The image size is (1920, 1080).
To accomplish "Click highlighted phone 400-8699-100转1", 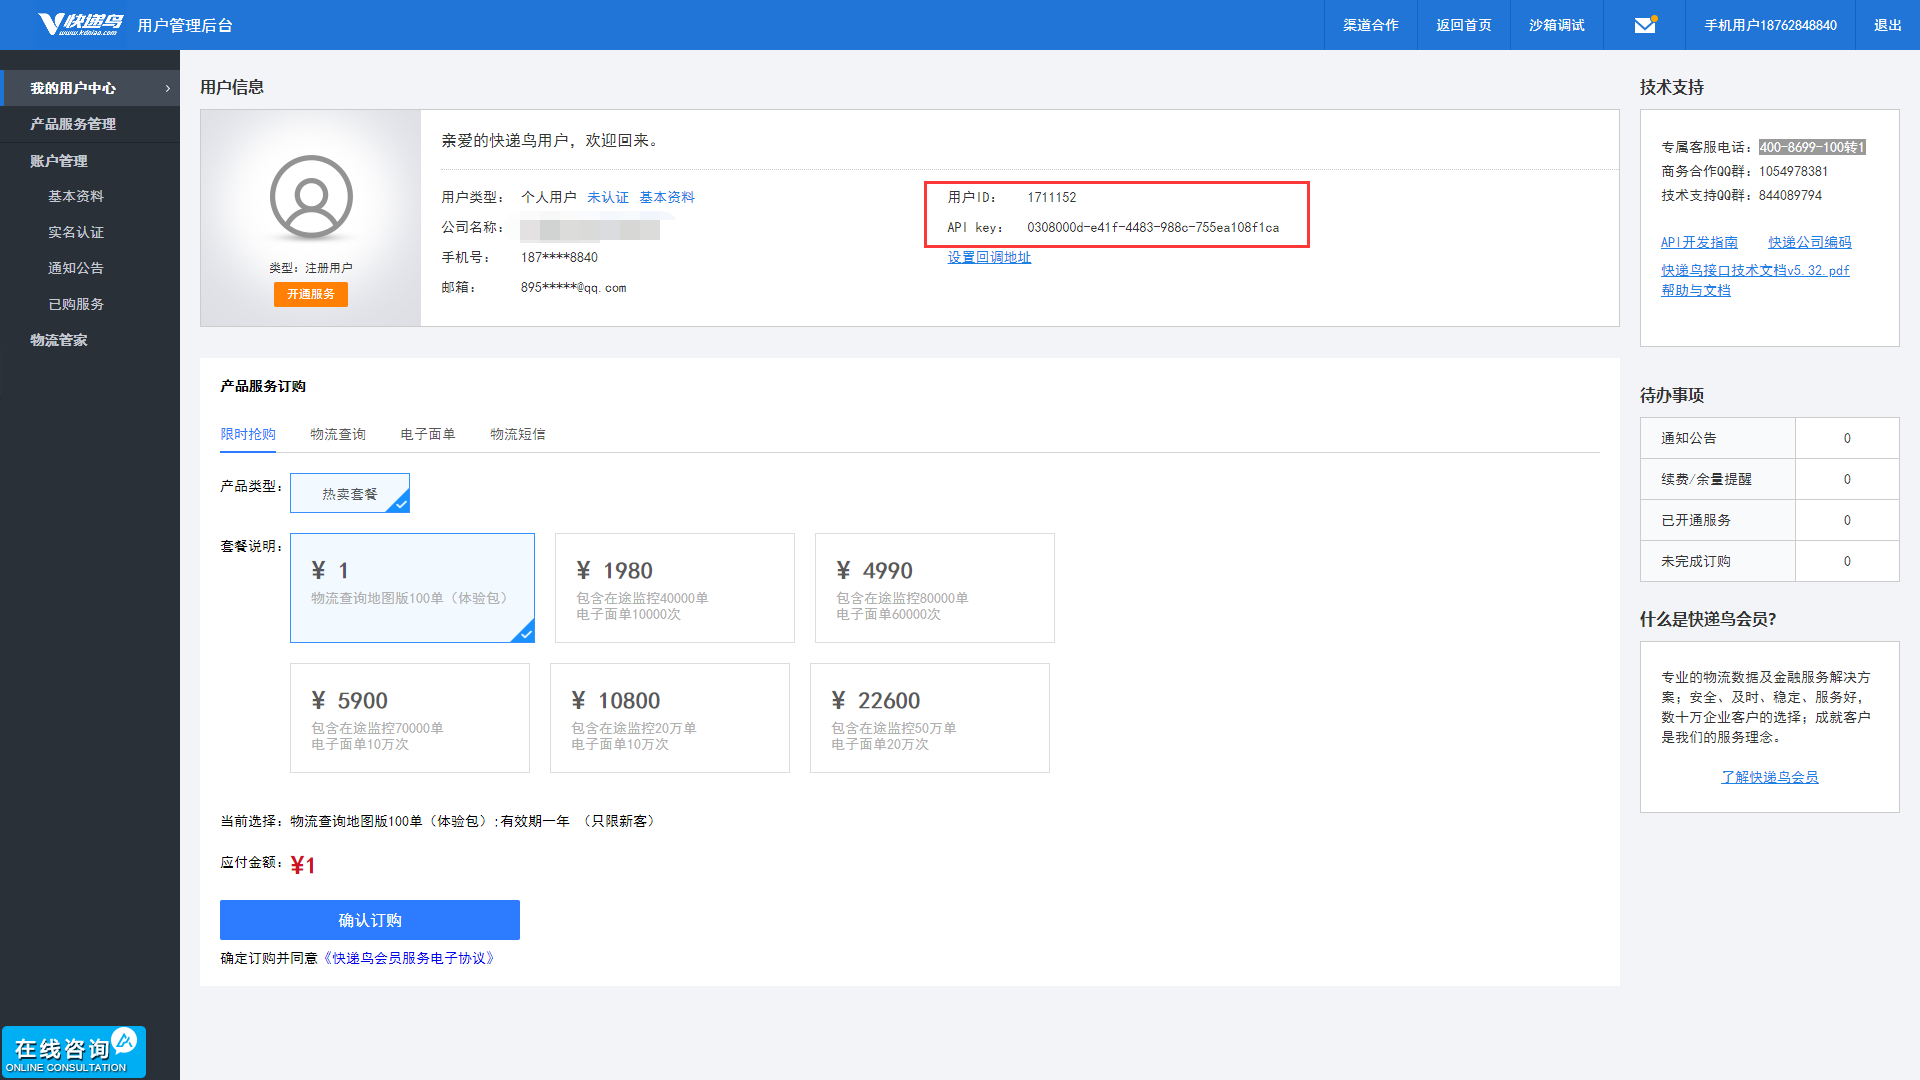I will point(1812,147).
